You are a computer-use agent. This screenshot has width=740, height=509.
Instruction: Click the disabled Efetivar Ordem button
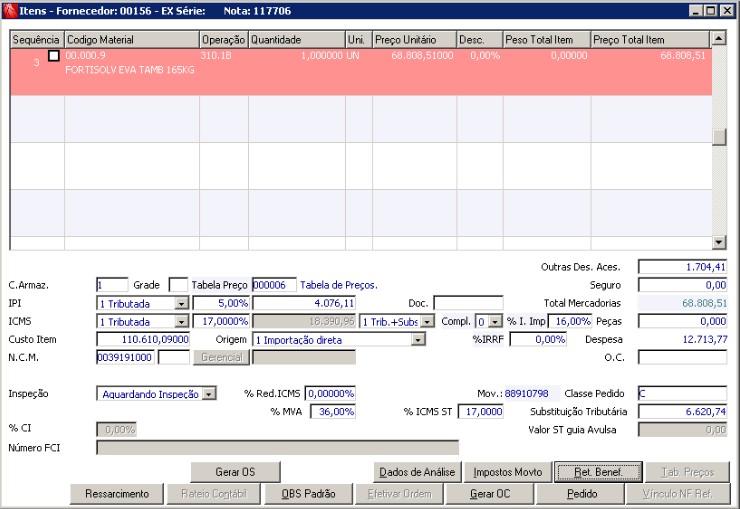399,493
